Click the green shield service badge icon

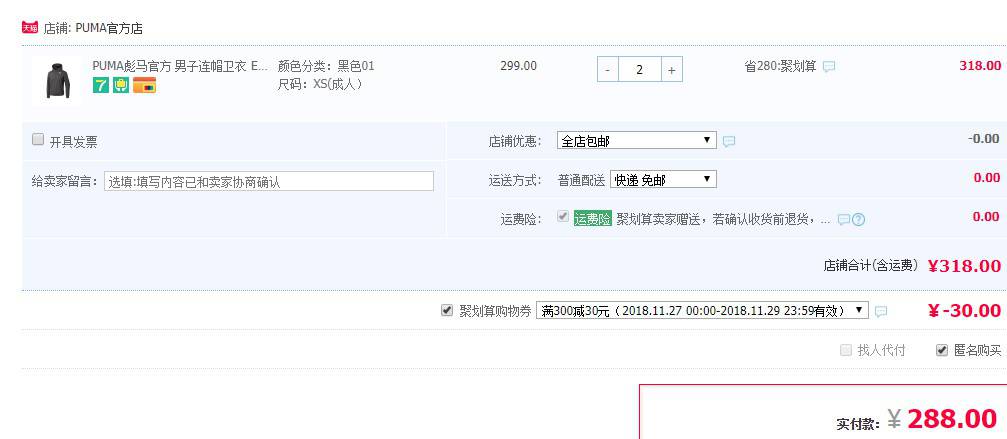click(x=121, y=85)
